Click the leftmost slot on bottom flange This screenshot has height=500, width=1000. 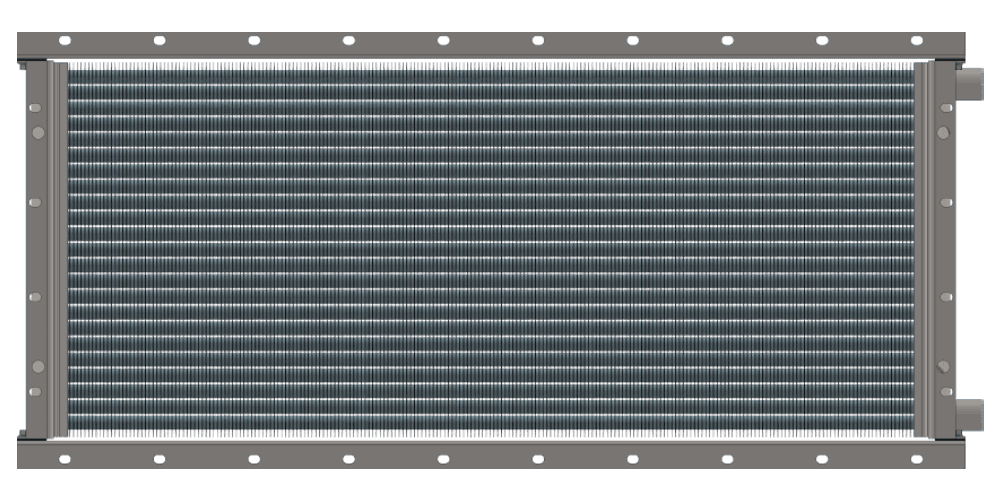point(65,459)
